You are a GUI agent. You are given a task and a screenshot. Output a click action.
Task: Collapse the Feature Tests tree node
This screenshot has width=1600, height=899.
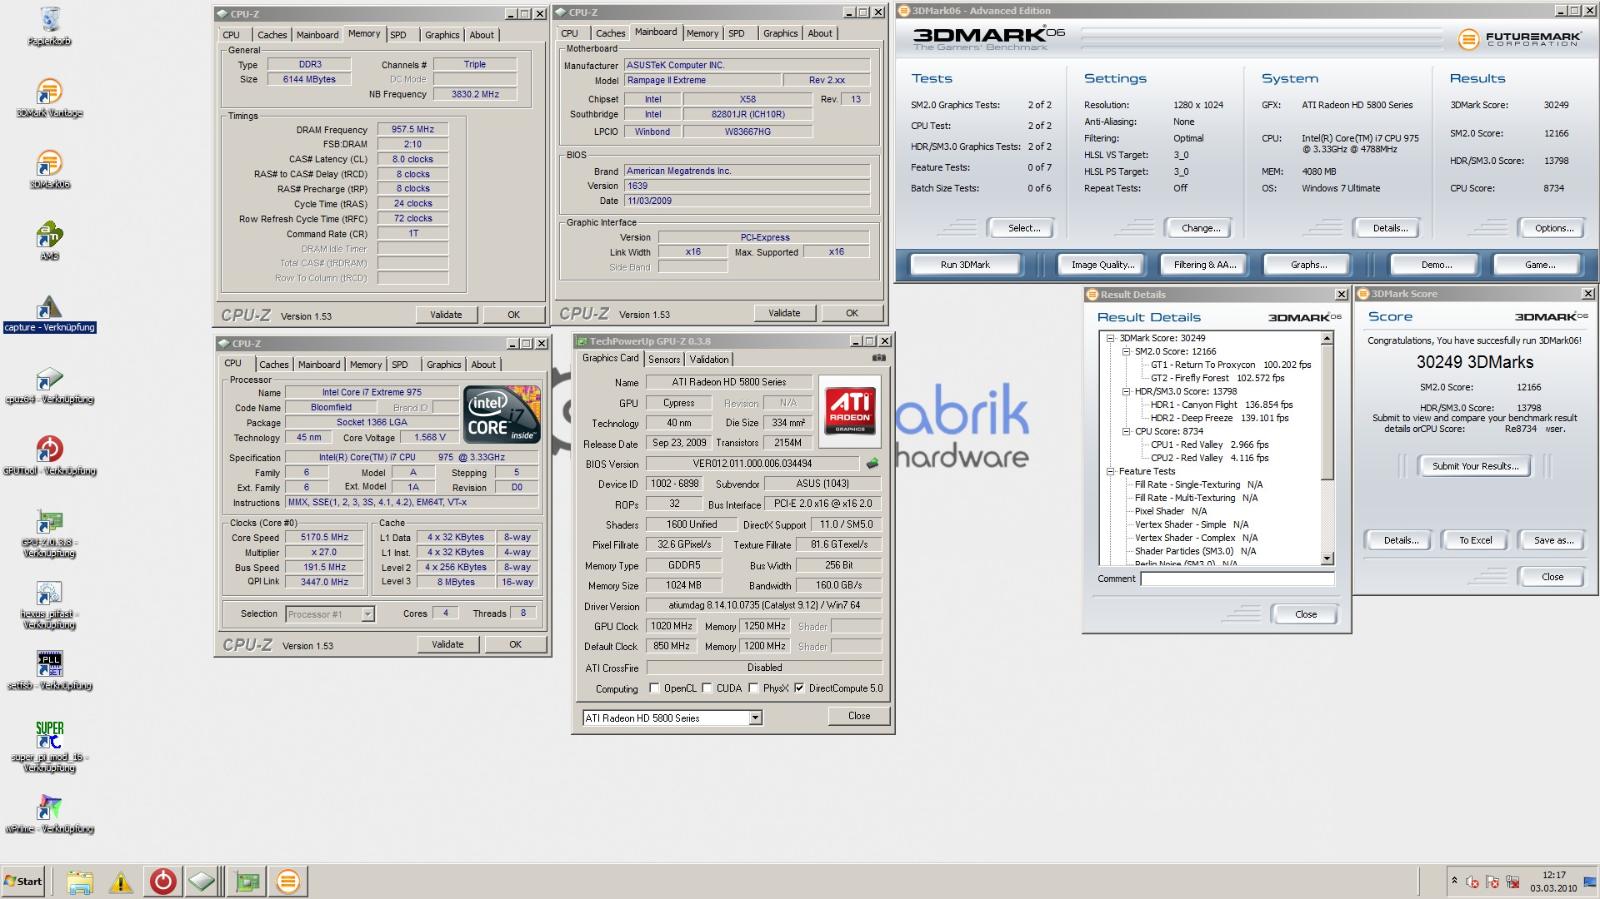click(1110, 471)
